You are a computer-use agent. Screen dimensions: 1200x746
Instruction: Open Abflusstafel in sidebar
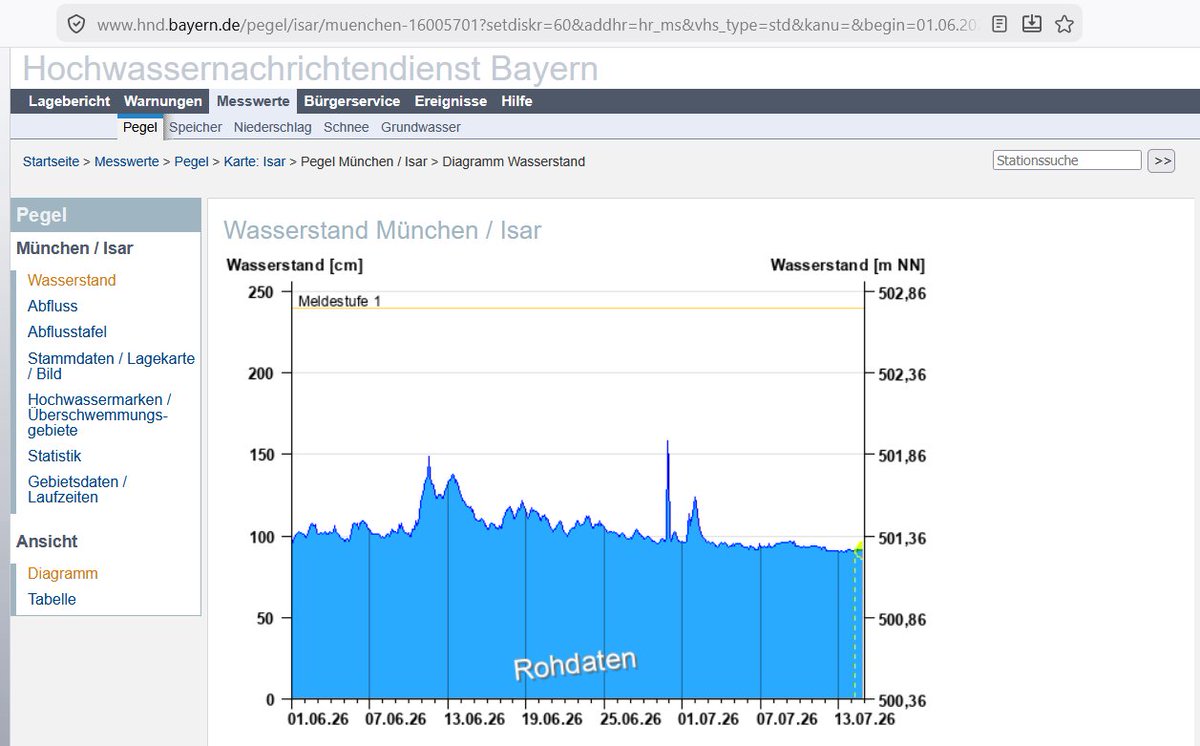click(67, 331)
